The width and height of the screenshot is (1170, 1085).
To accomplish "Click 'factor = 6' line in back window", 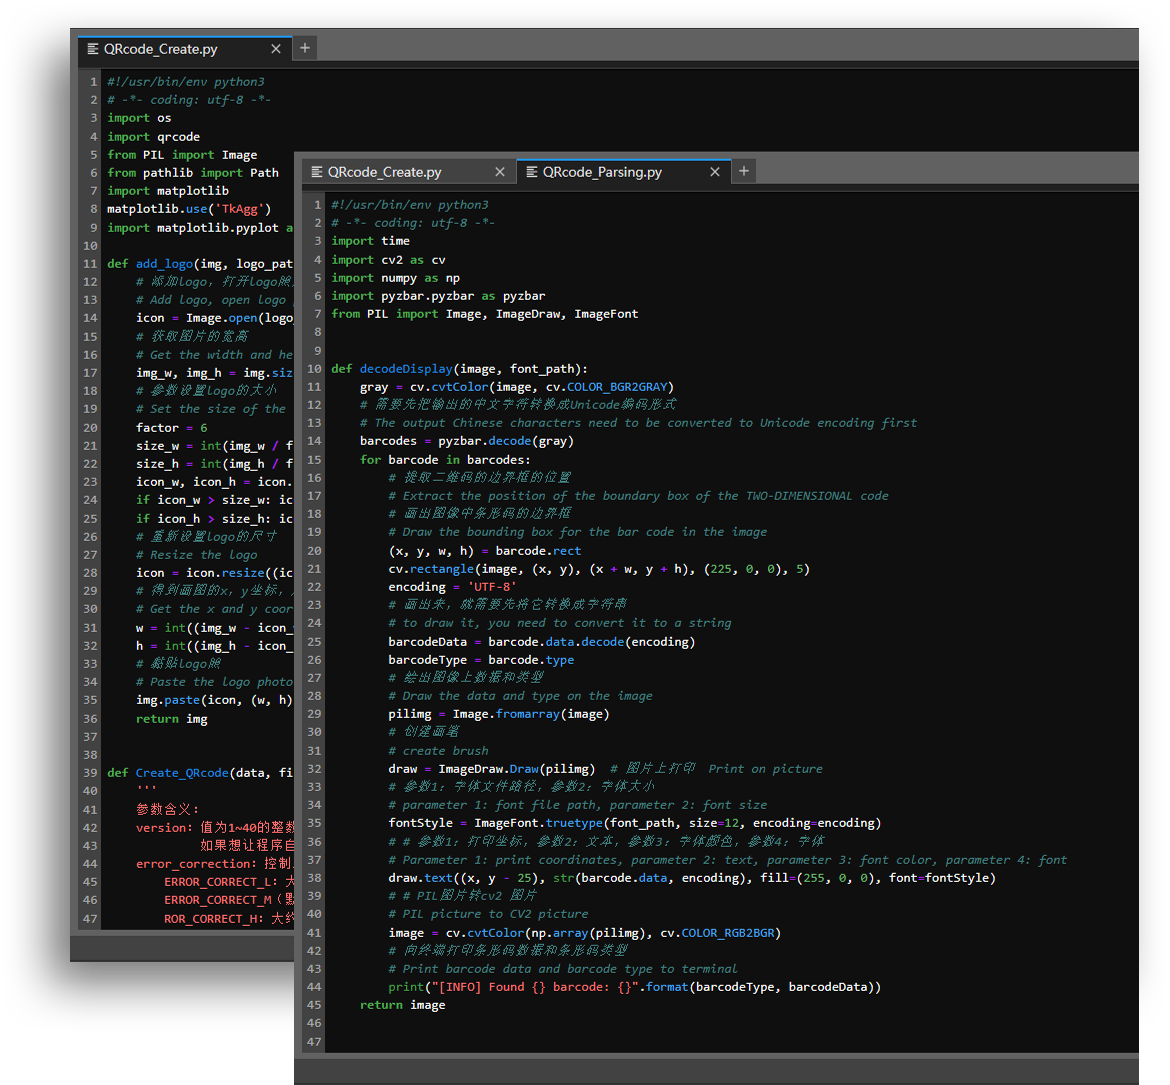I will pos(172,428).
